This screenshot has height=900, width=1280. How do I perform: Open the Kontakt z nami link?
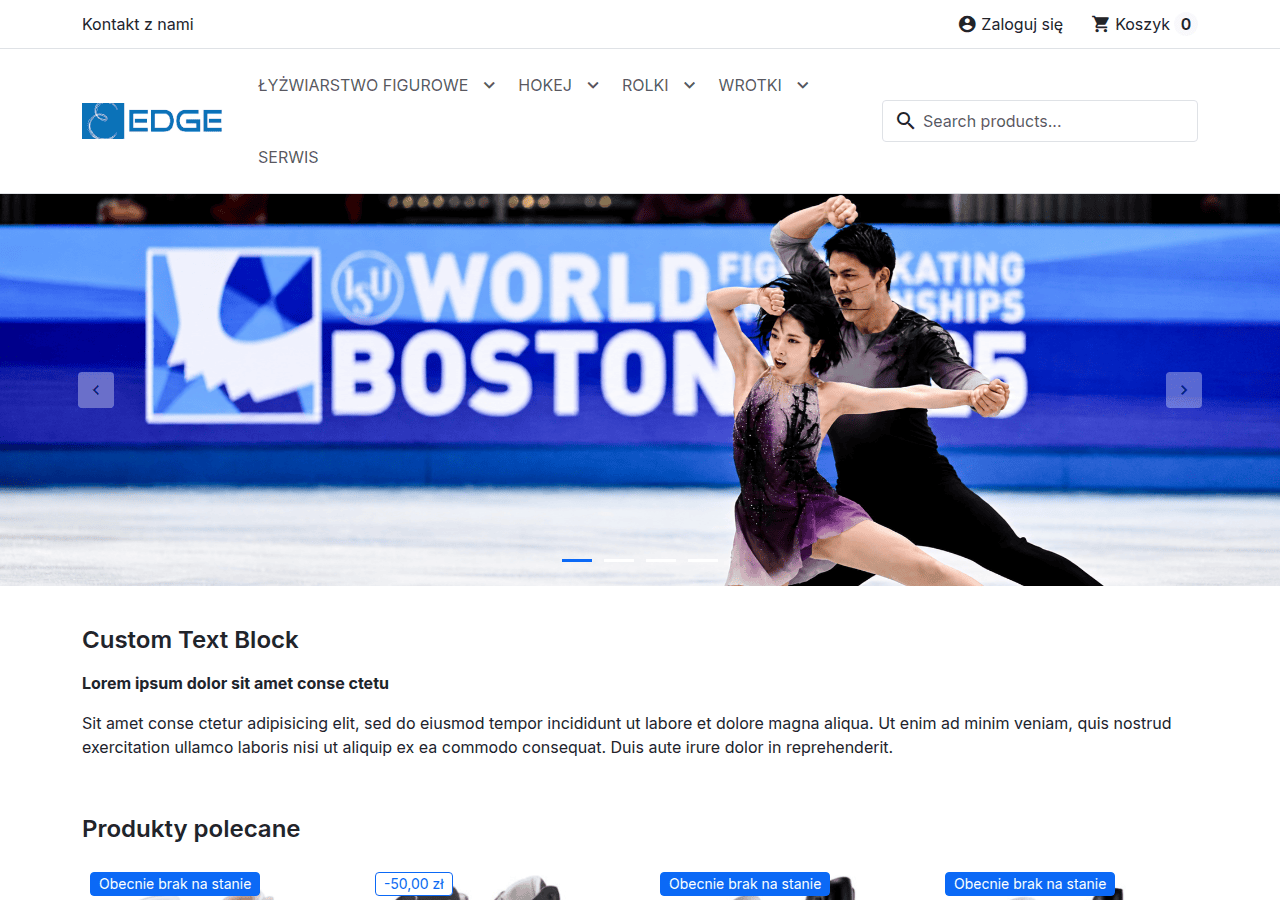tap(138, 24)
